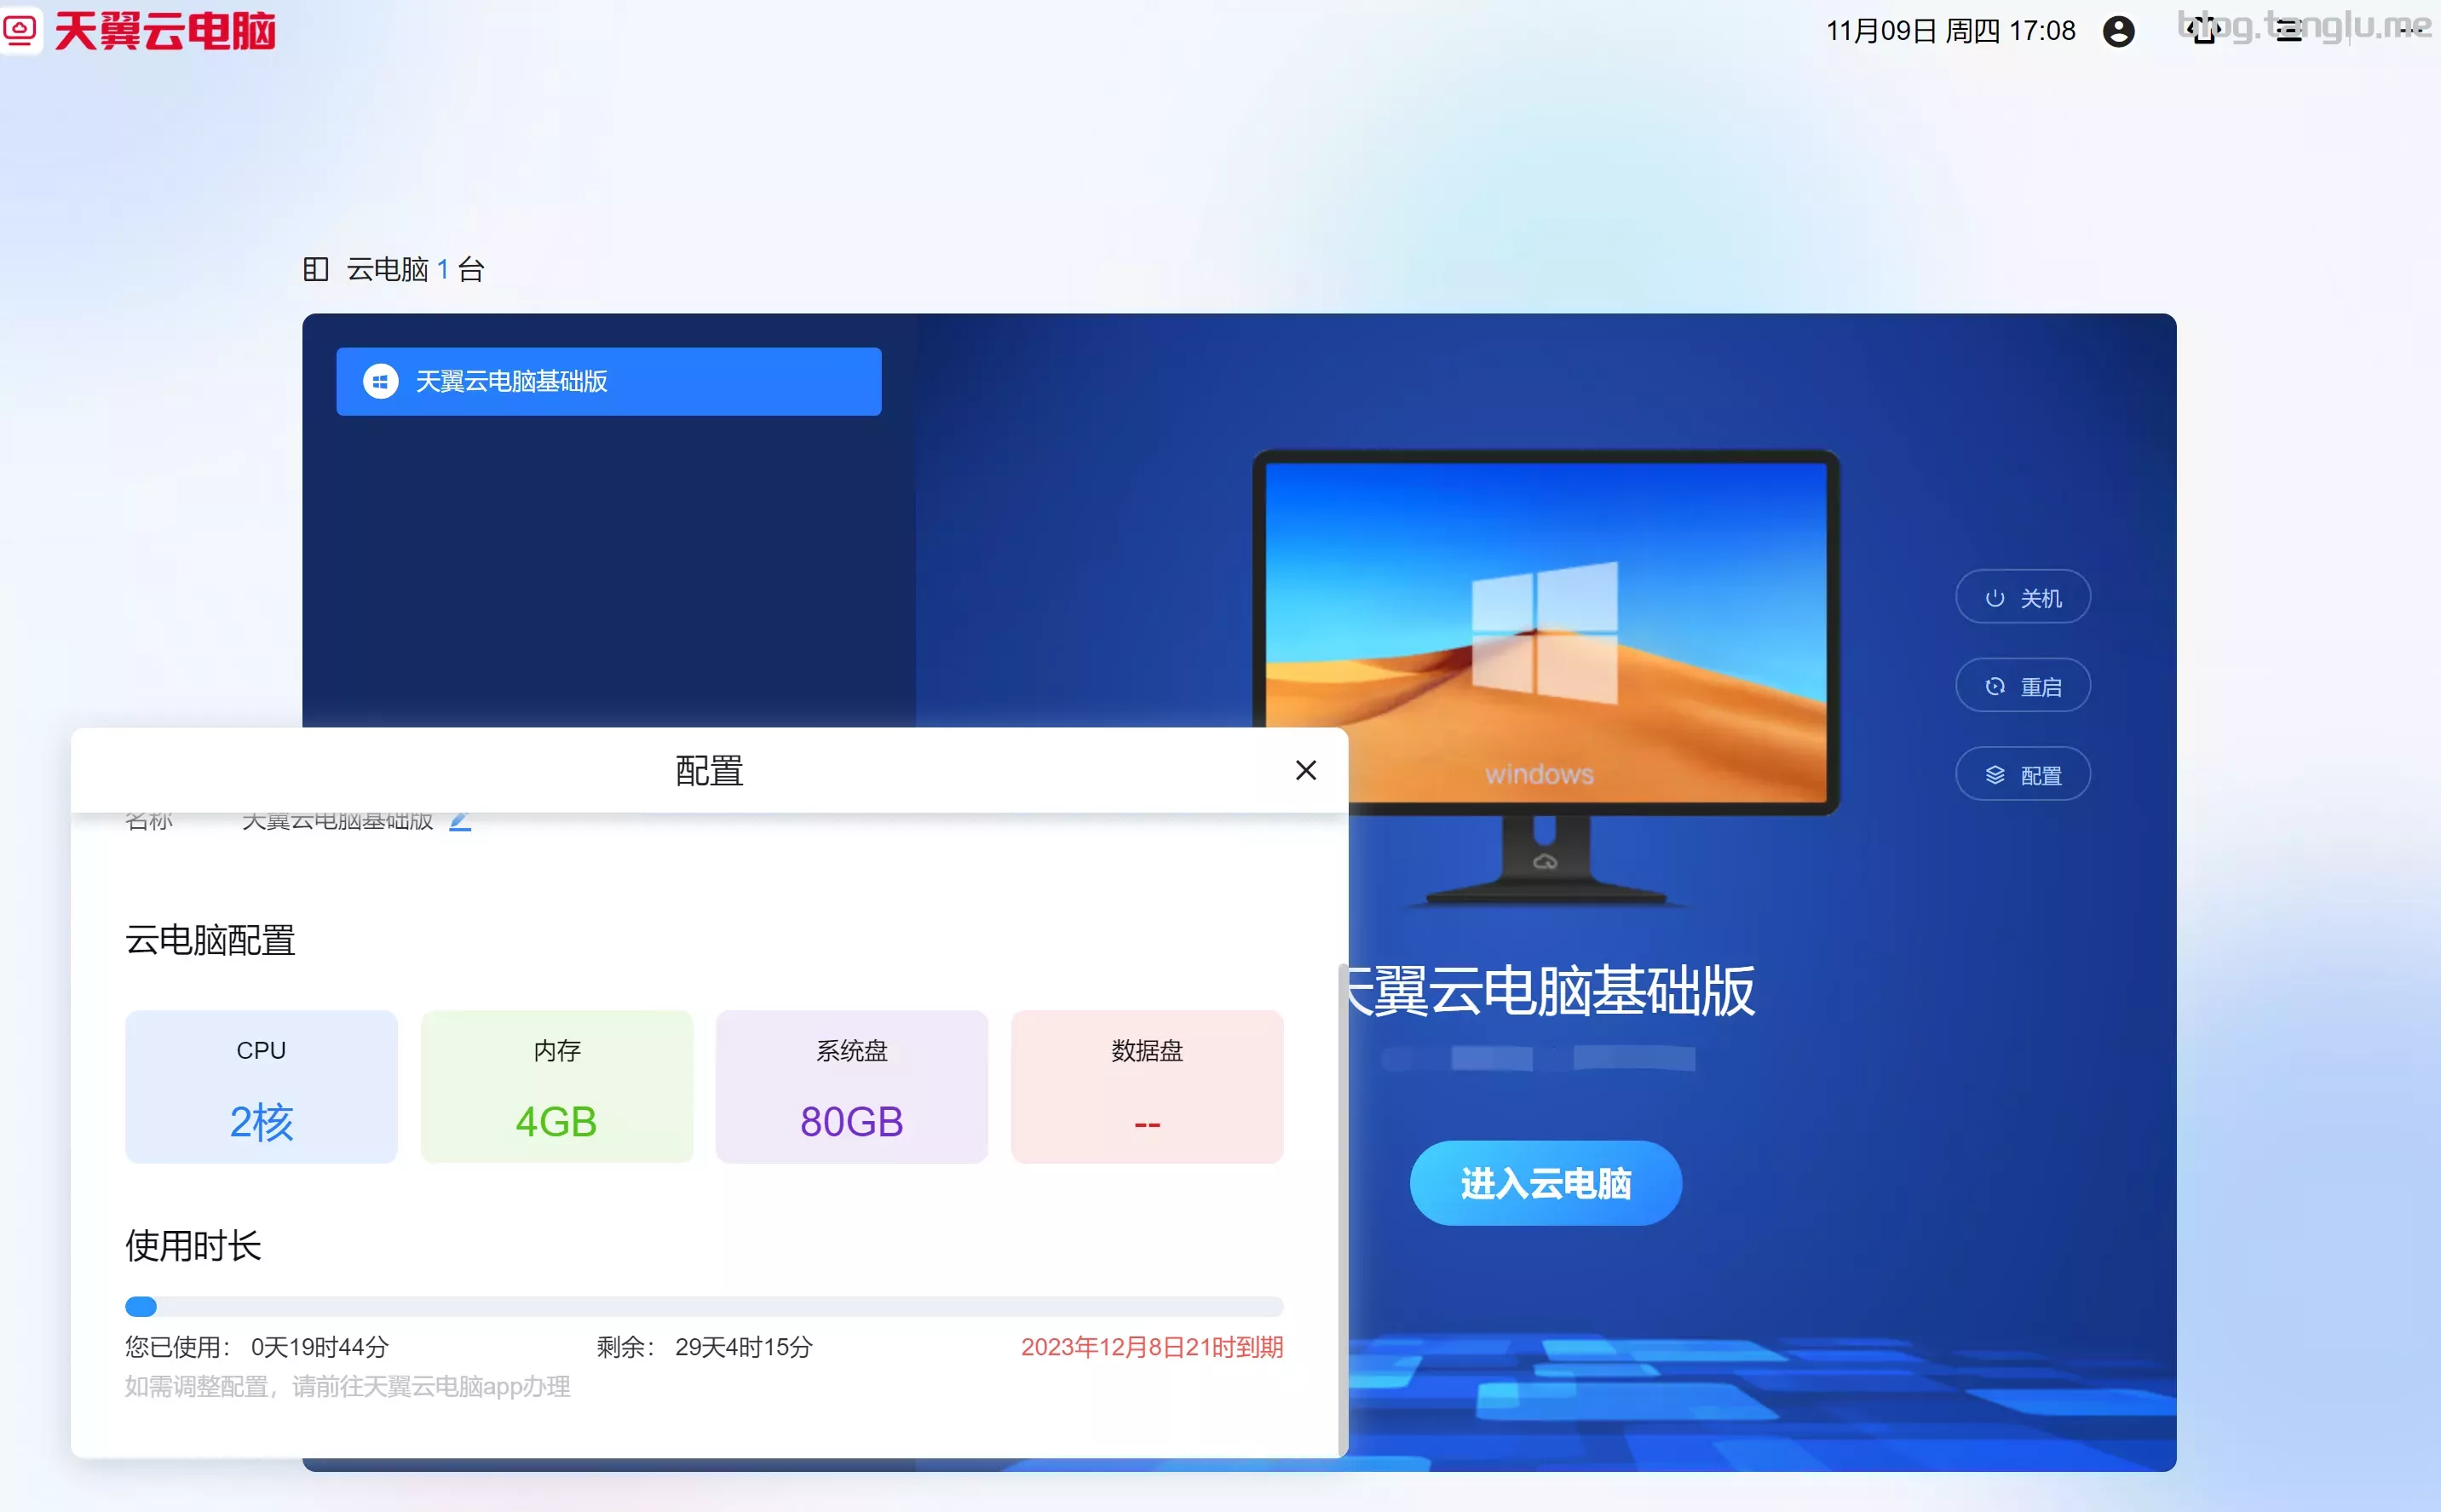Screen dimensions: 2441x1512
Task: Click the 内存 4GB card
Action: click(556, 1087)
